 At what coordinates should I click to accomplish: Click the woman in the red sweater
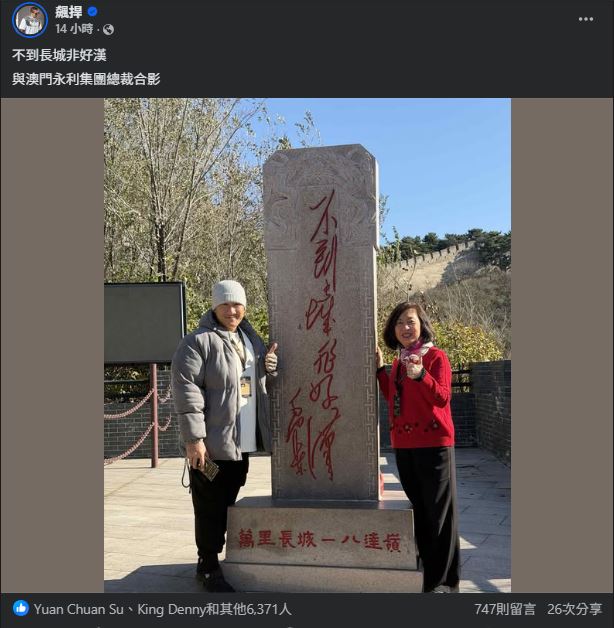419,447
